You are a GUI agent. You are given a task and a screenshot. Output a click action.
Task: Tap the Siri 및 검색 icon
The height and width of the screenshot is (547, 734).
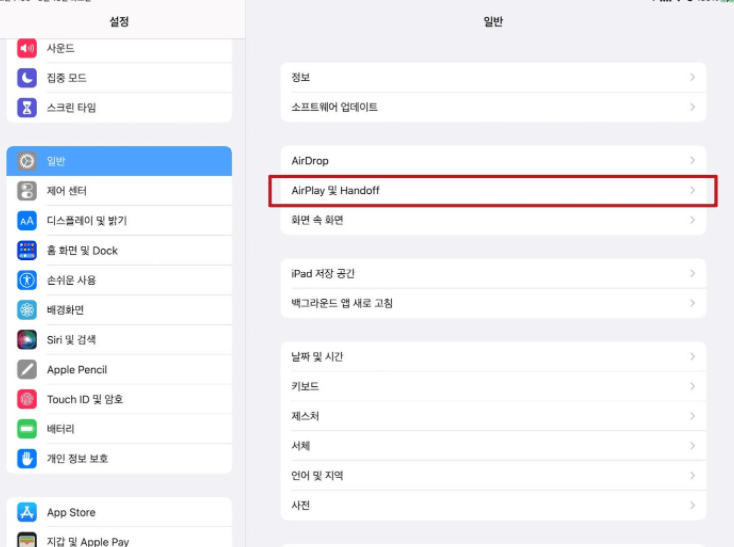pos(27,340)
